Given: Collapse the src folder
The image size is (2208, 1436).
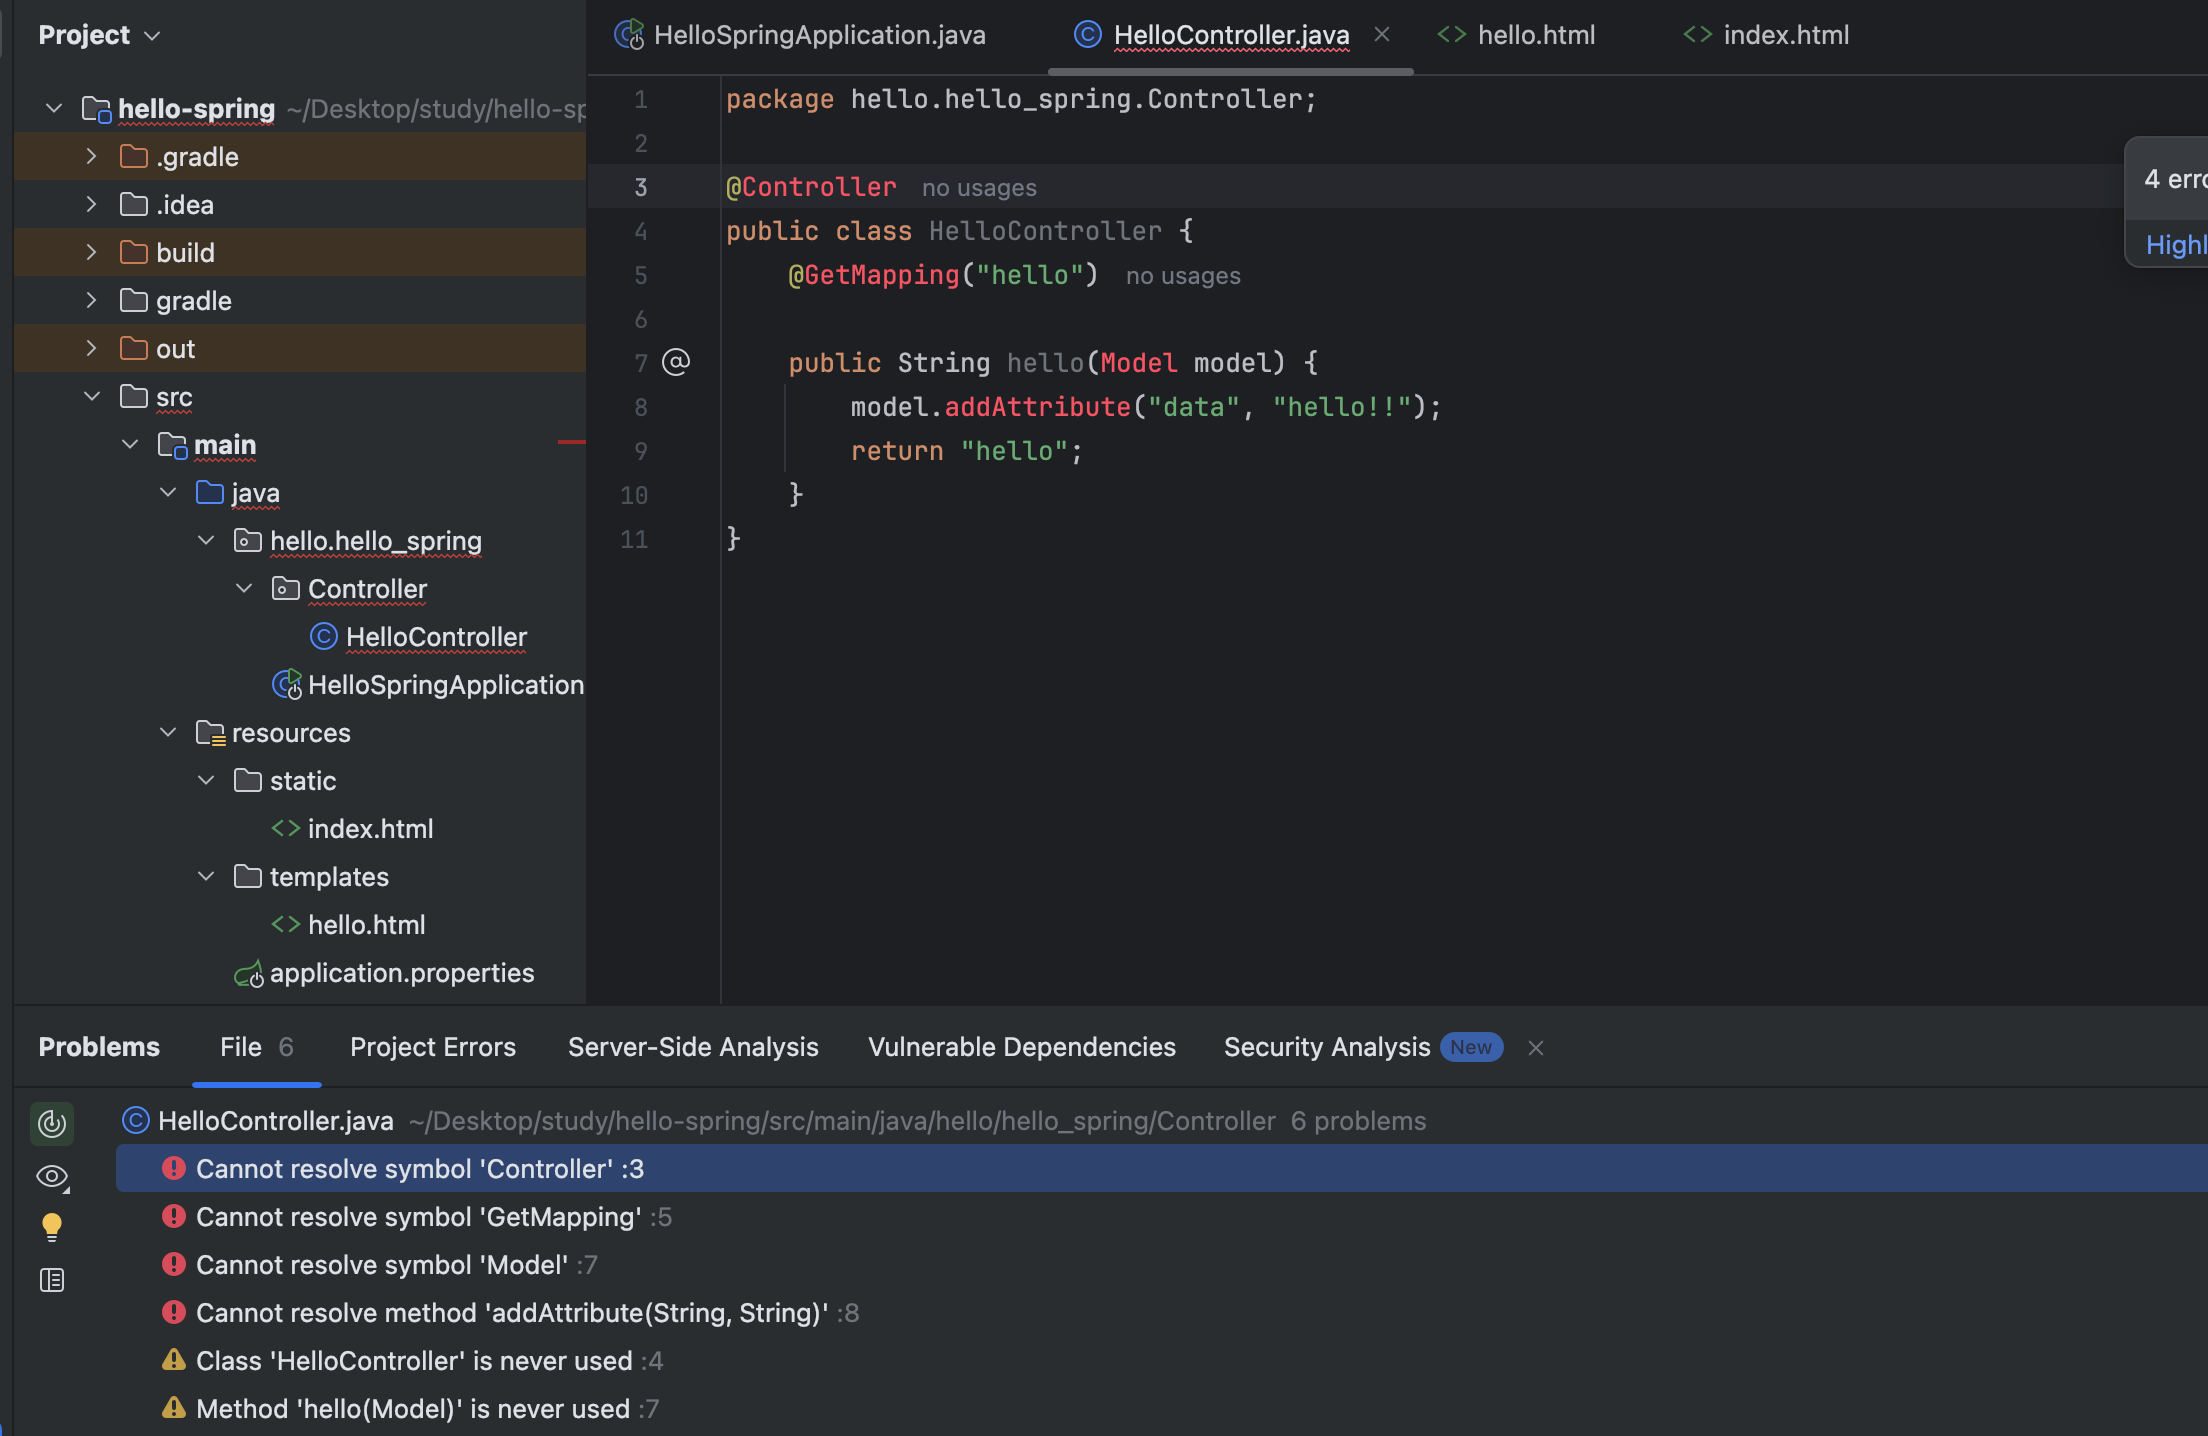Looking at the screenshot, I should [91, 396].
